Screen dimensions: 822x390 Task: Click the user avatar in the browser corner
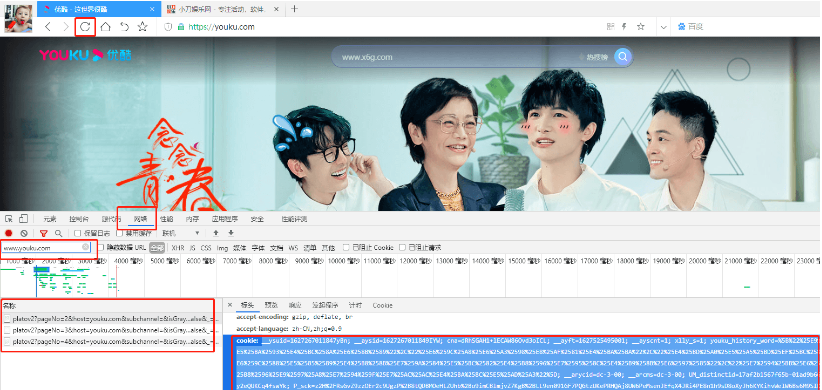(18, 19)
